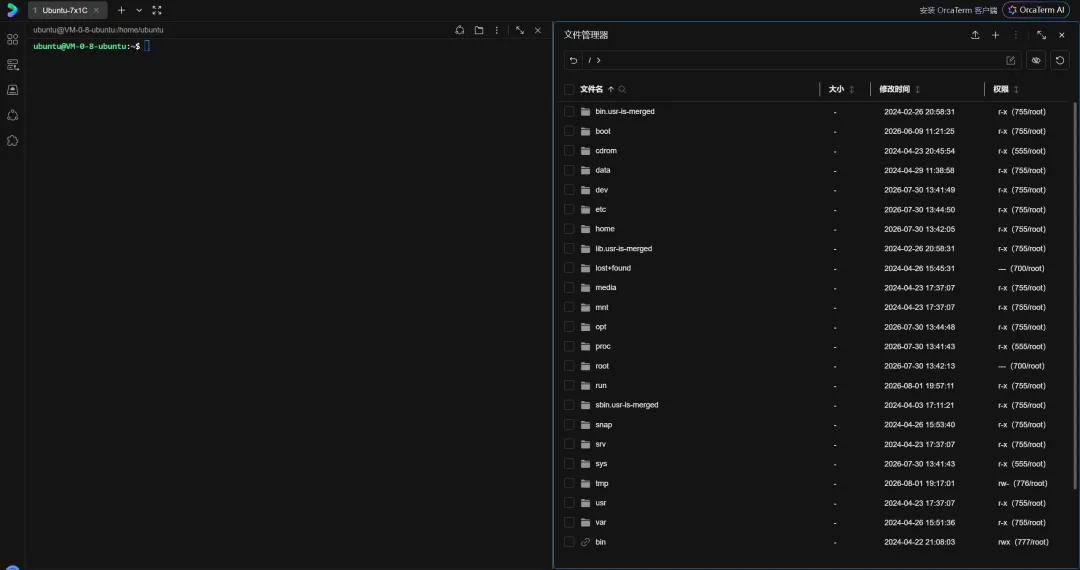Focus the terminal command prompt

[x=147, y=46]
